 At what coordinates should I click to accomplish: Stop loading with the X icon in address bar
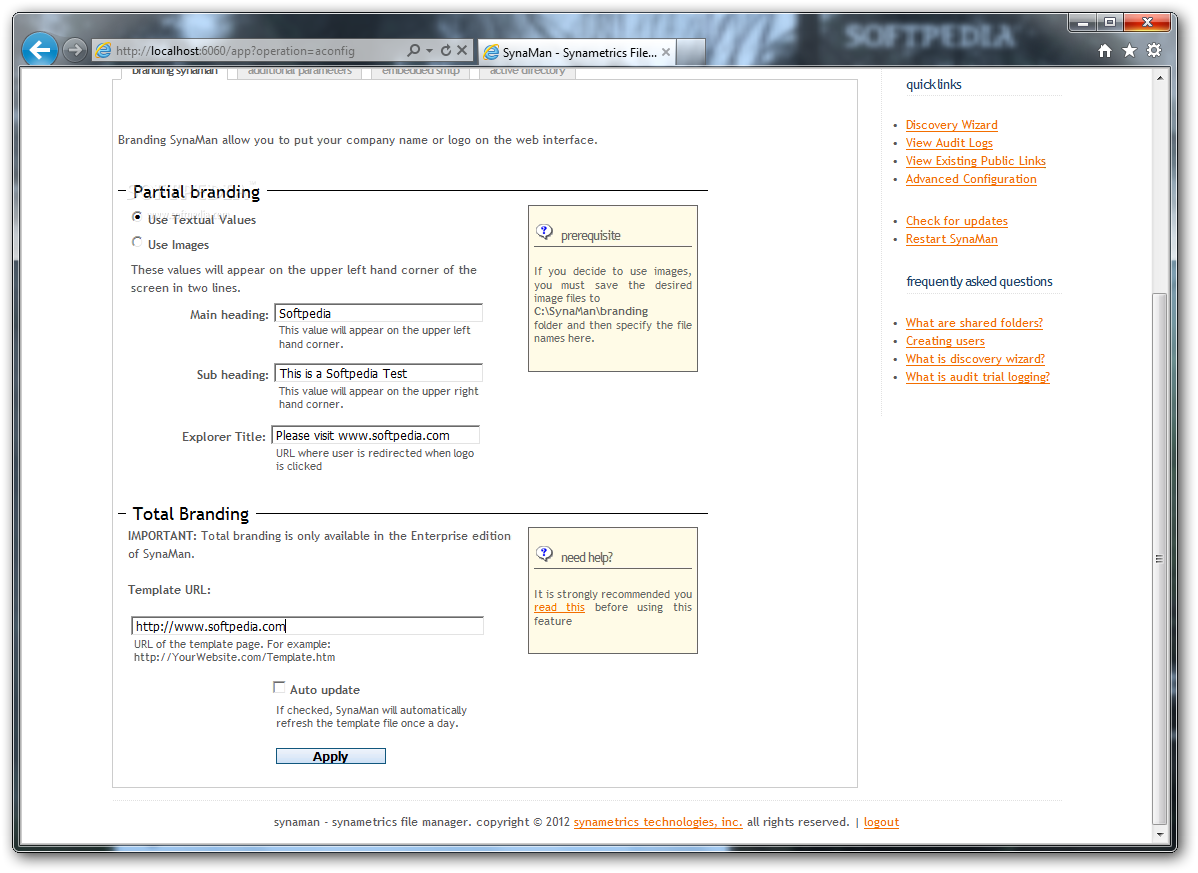click(x=462, y=50)
